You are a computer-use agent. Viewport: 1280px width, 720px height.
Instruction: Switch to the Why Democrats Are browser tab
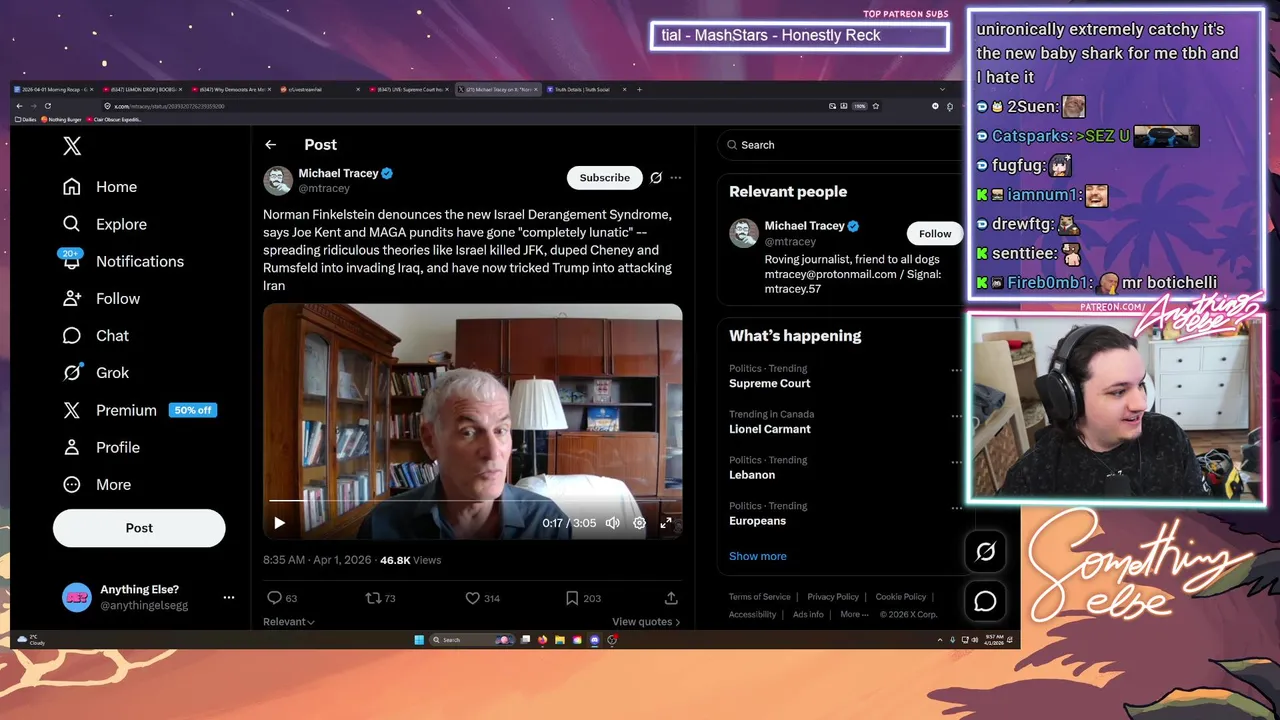231,89
